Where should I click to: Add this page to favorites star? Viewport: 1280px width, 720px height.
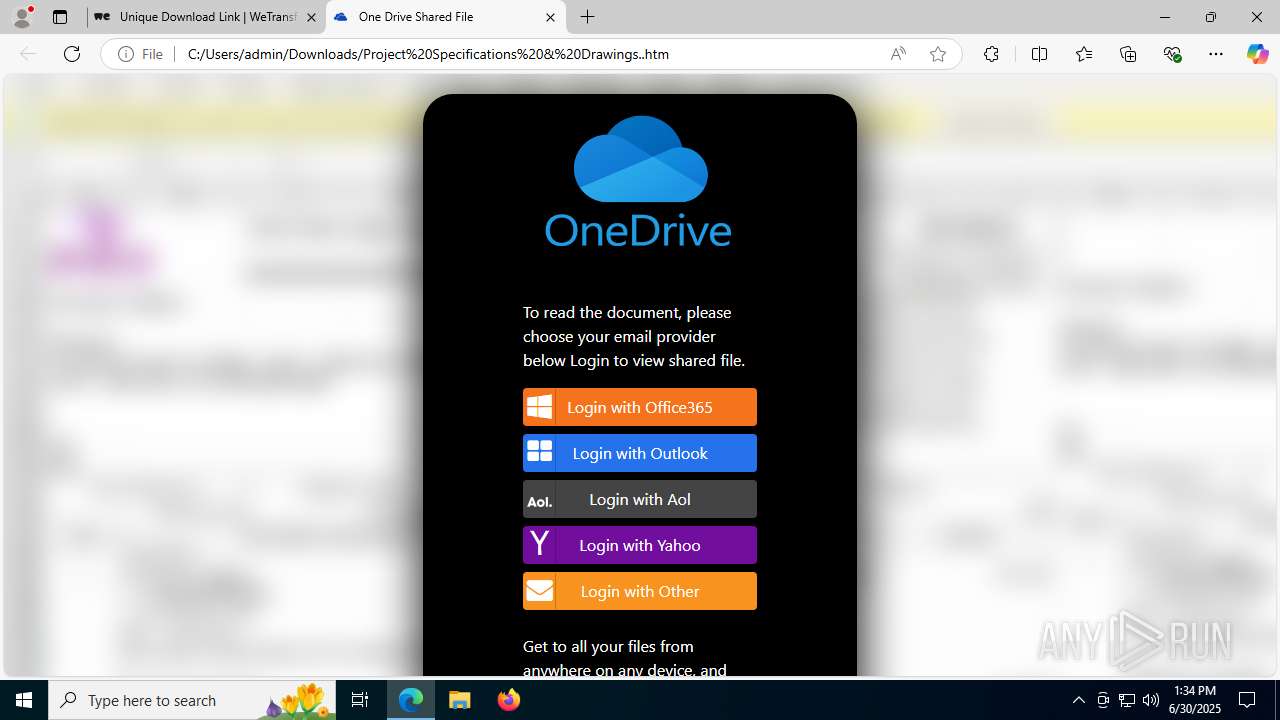point(938,54)
